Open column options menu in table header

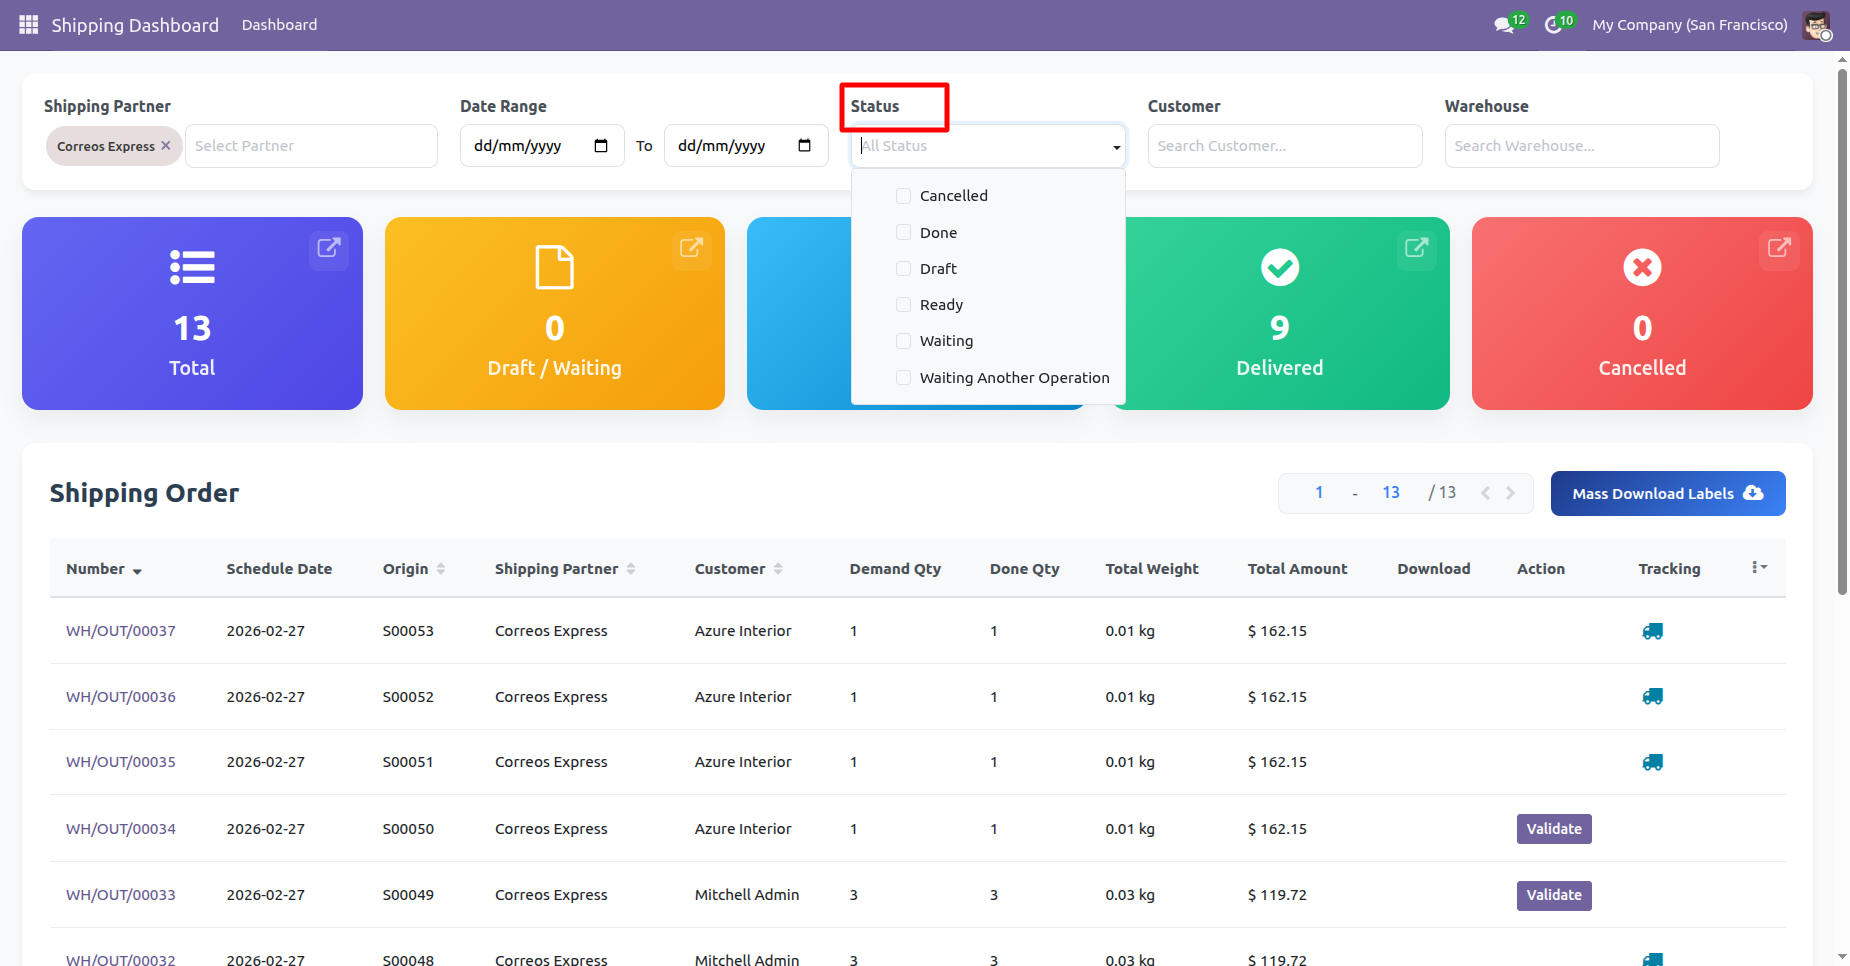[x=1759, y=568]
